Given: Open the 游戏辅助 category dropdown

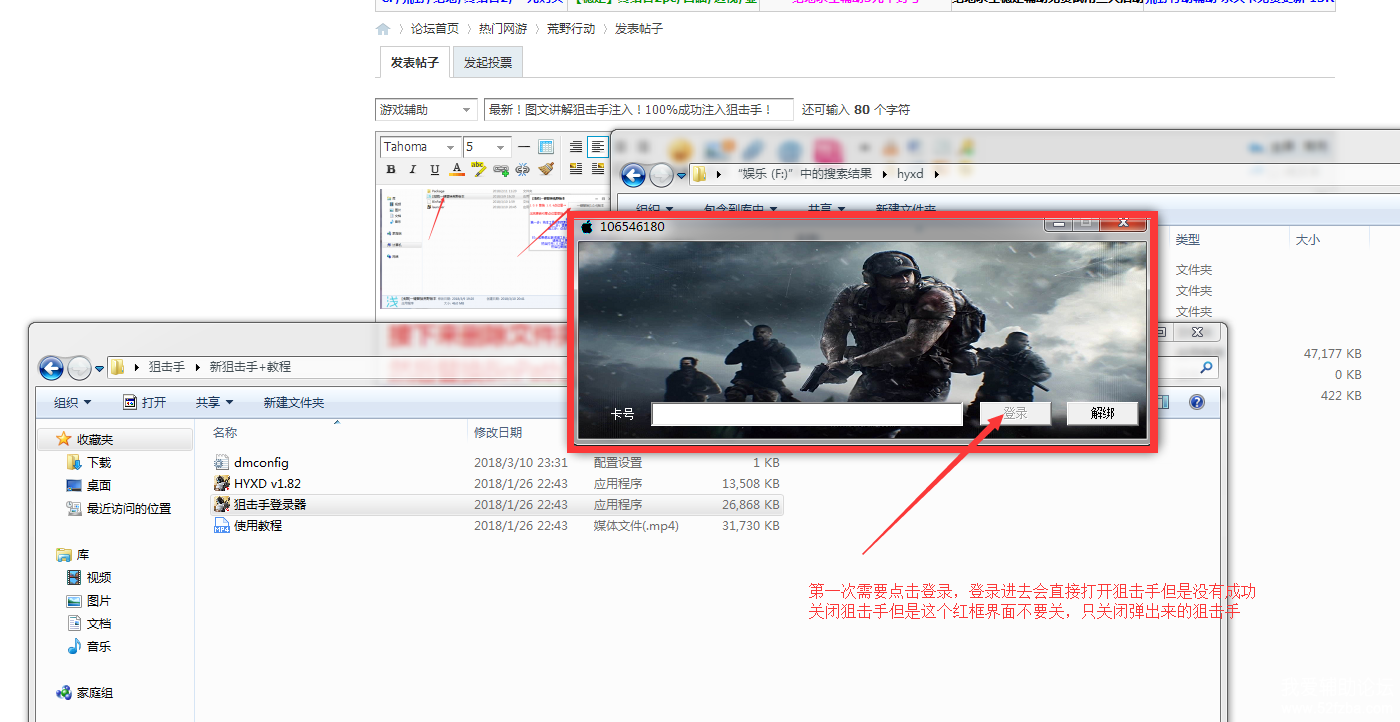Looking at the screenshot, I should click(x=427, y=110).
